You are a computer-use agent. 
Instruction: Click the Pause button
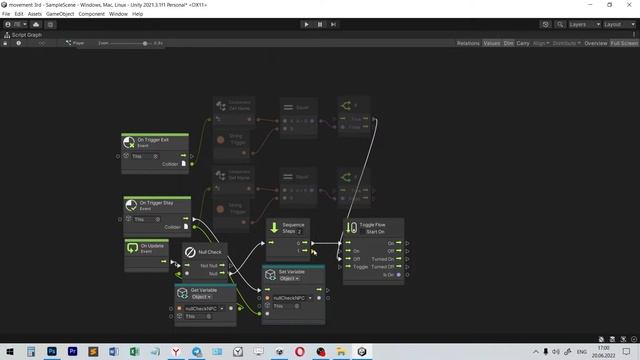point(320,24)
